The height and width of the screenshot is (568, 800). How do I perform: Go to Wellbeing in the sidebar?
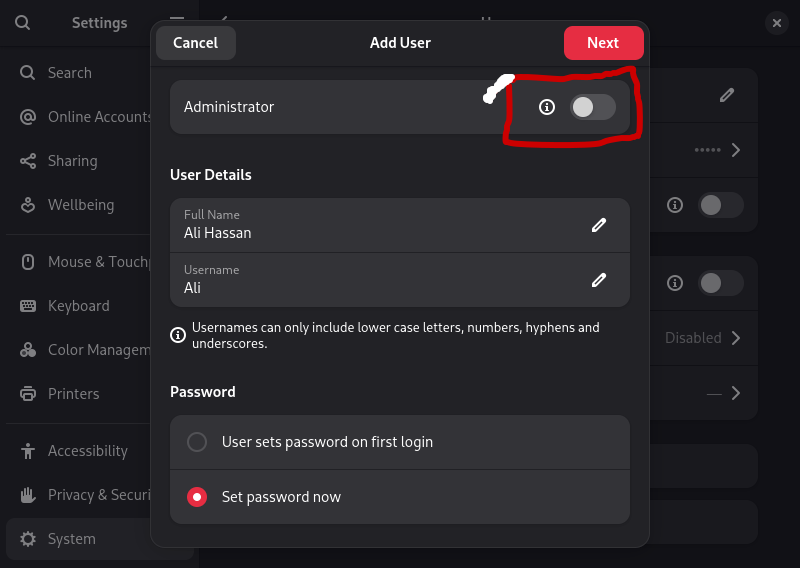click(80, 205)
